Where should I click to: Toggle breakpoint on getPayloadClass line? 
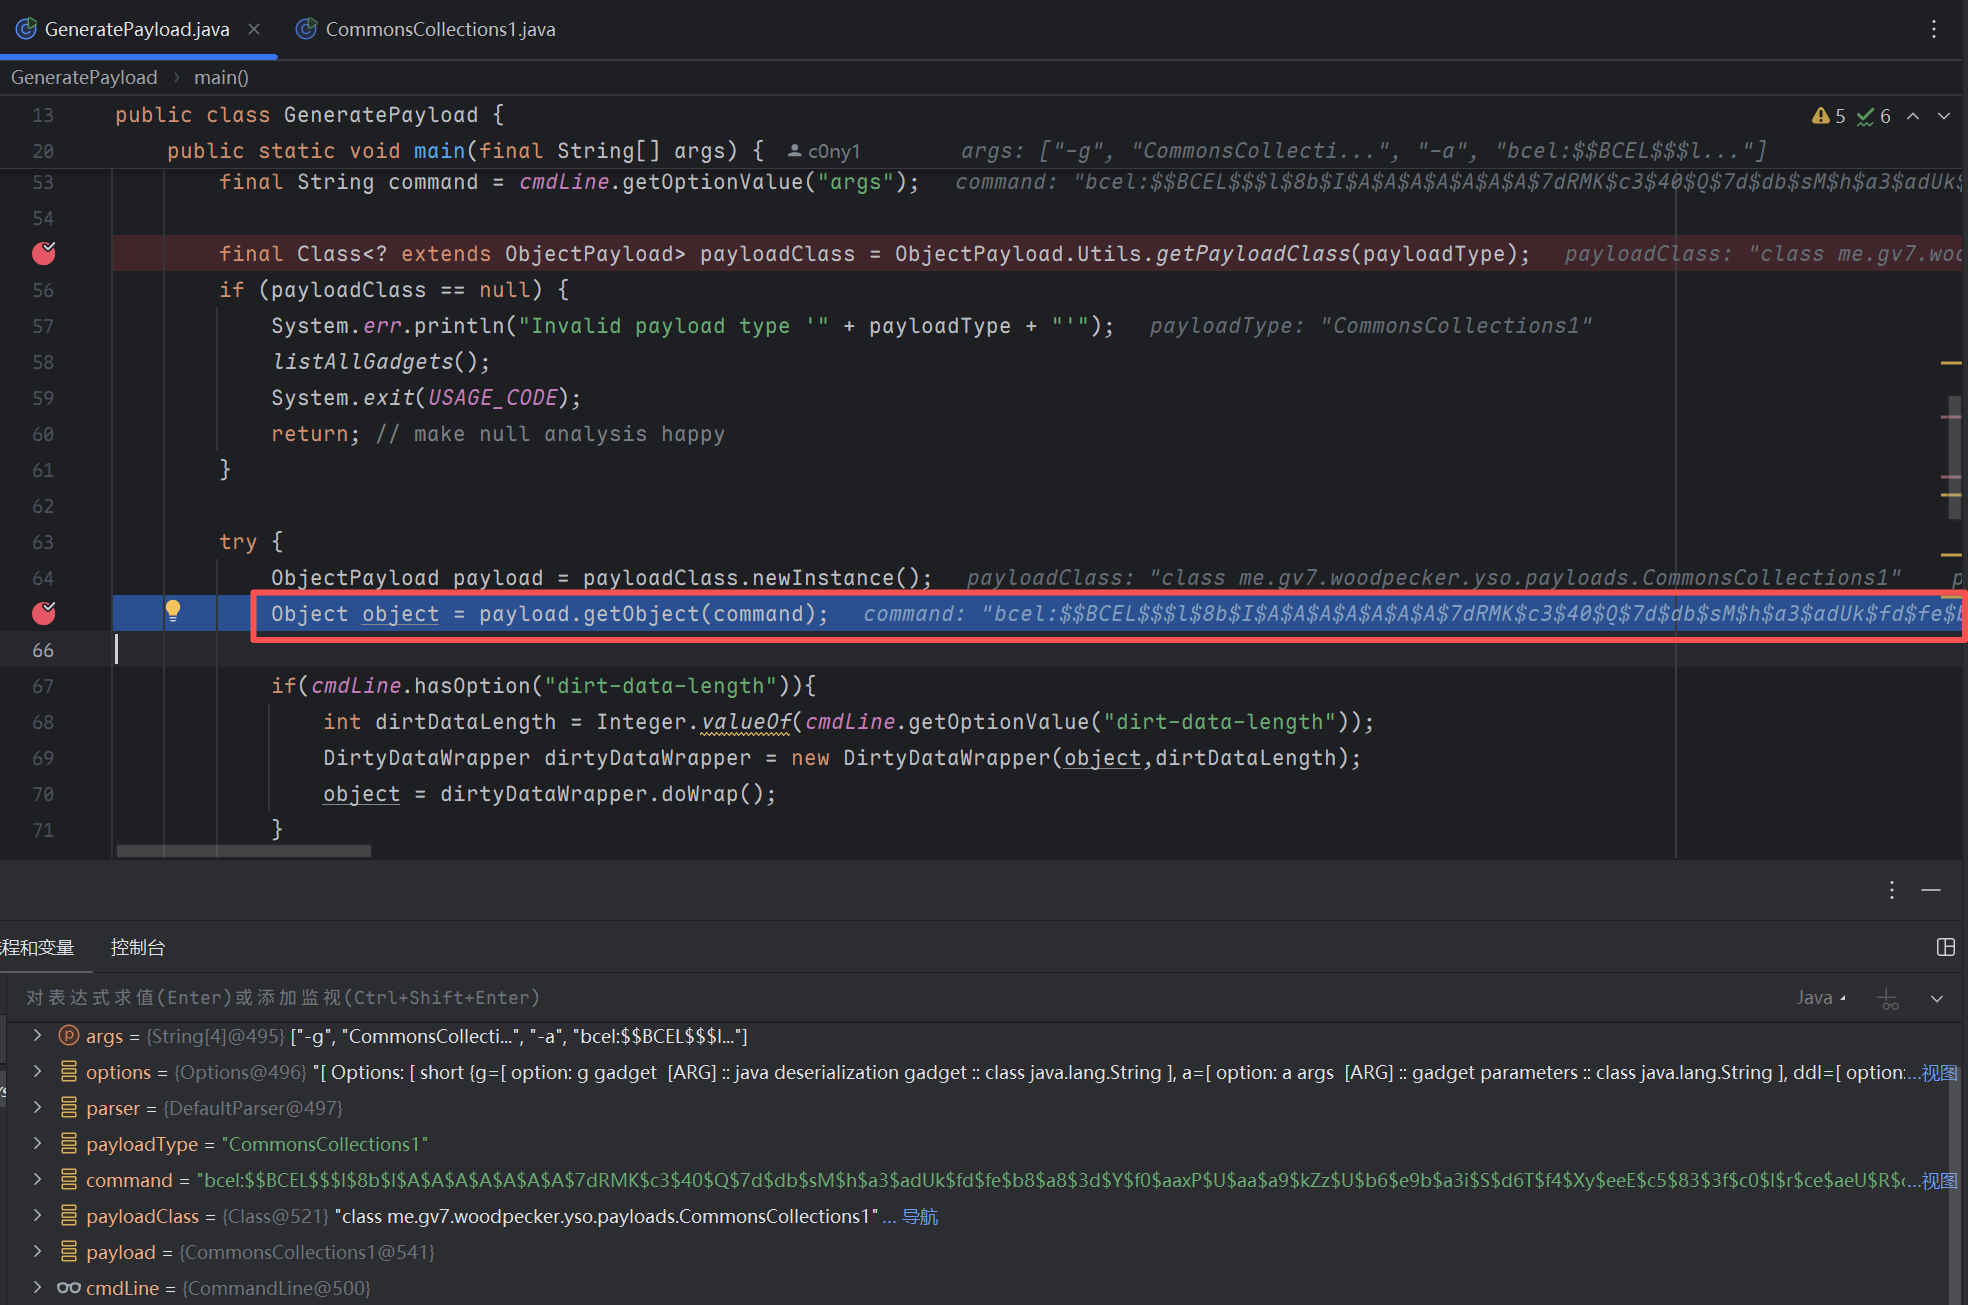44,253
